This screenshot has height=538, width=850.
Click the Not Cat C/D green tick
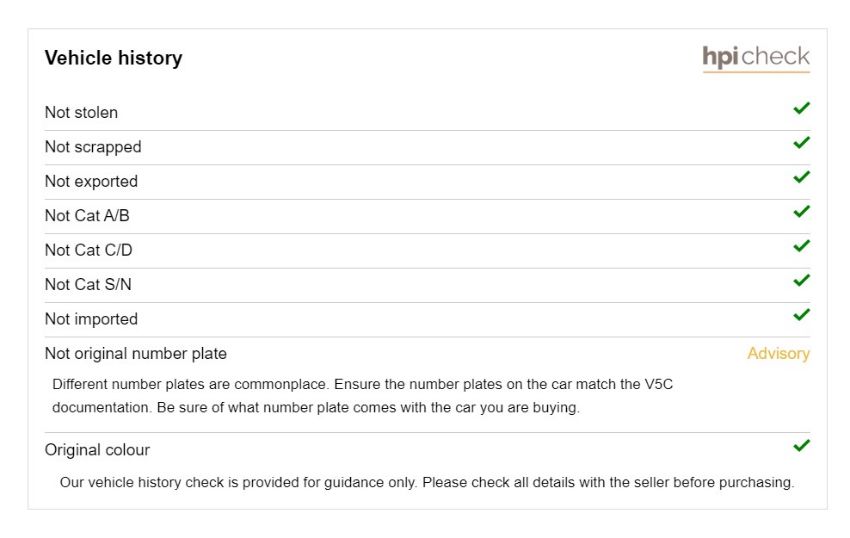pyautogui.click(x=801, y=246)
